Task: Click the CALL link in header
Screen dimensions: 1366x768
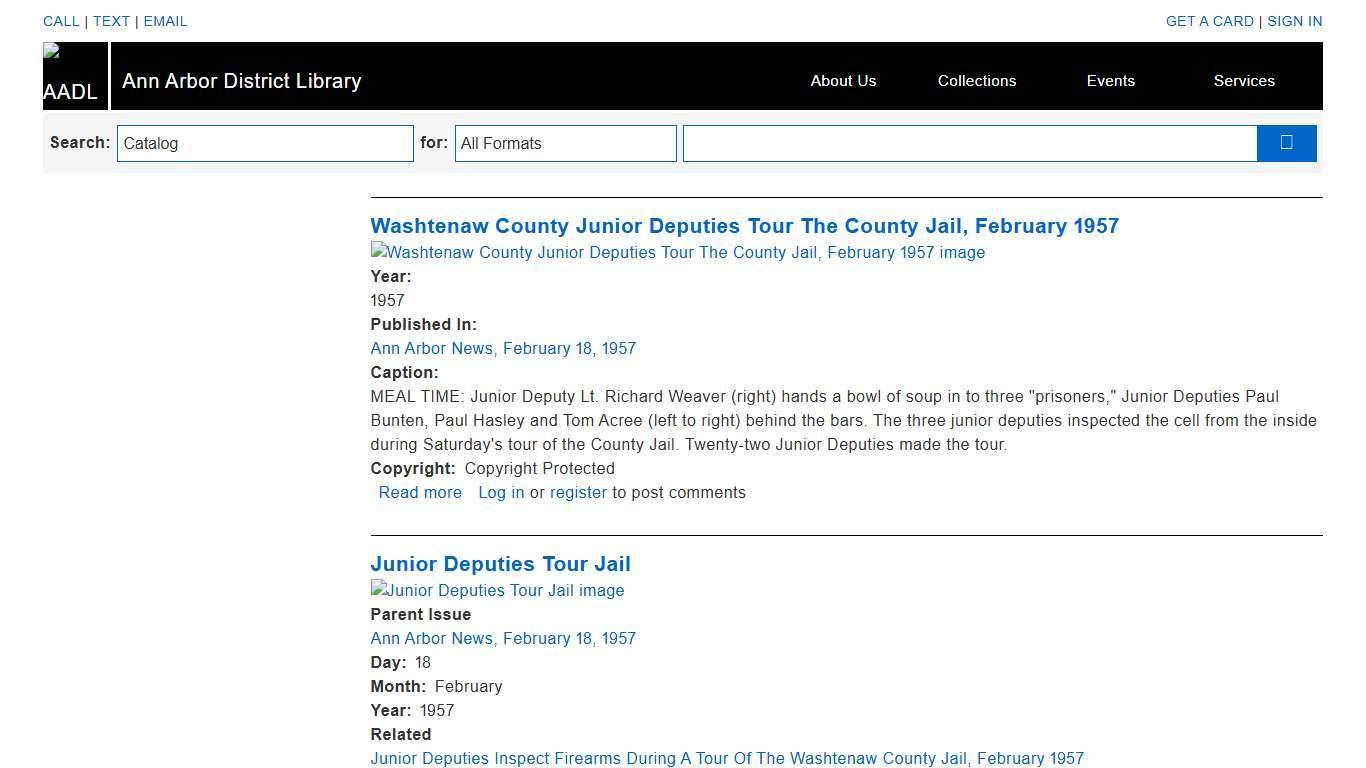Action: coord(61,21)
